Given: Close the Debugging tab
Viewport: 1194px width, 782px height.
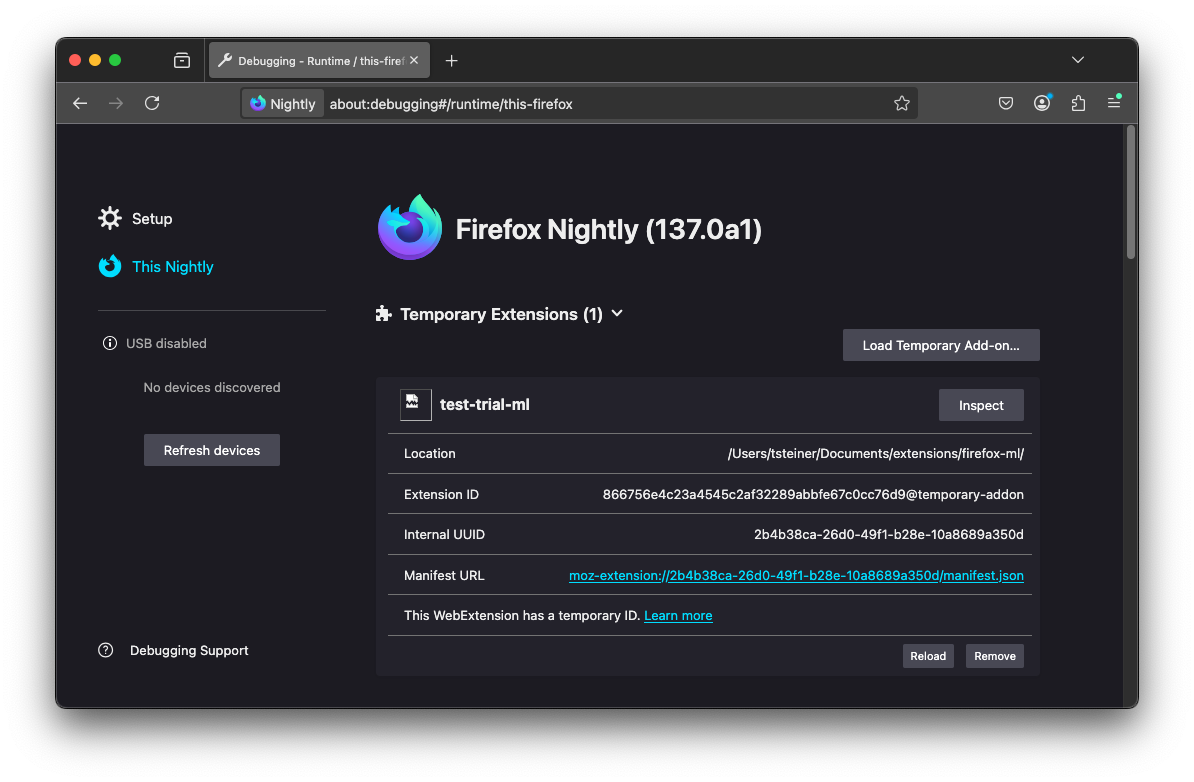Looking at the screenshot, I should click(414, 60).
